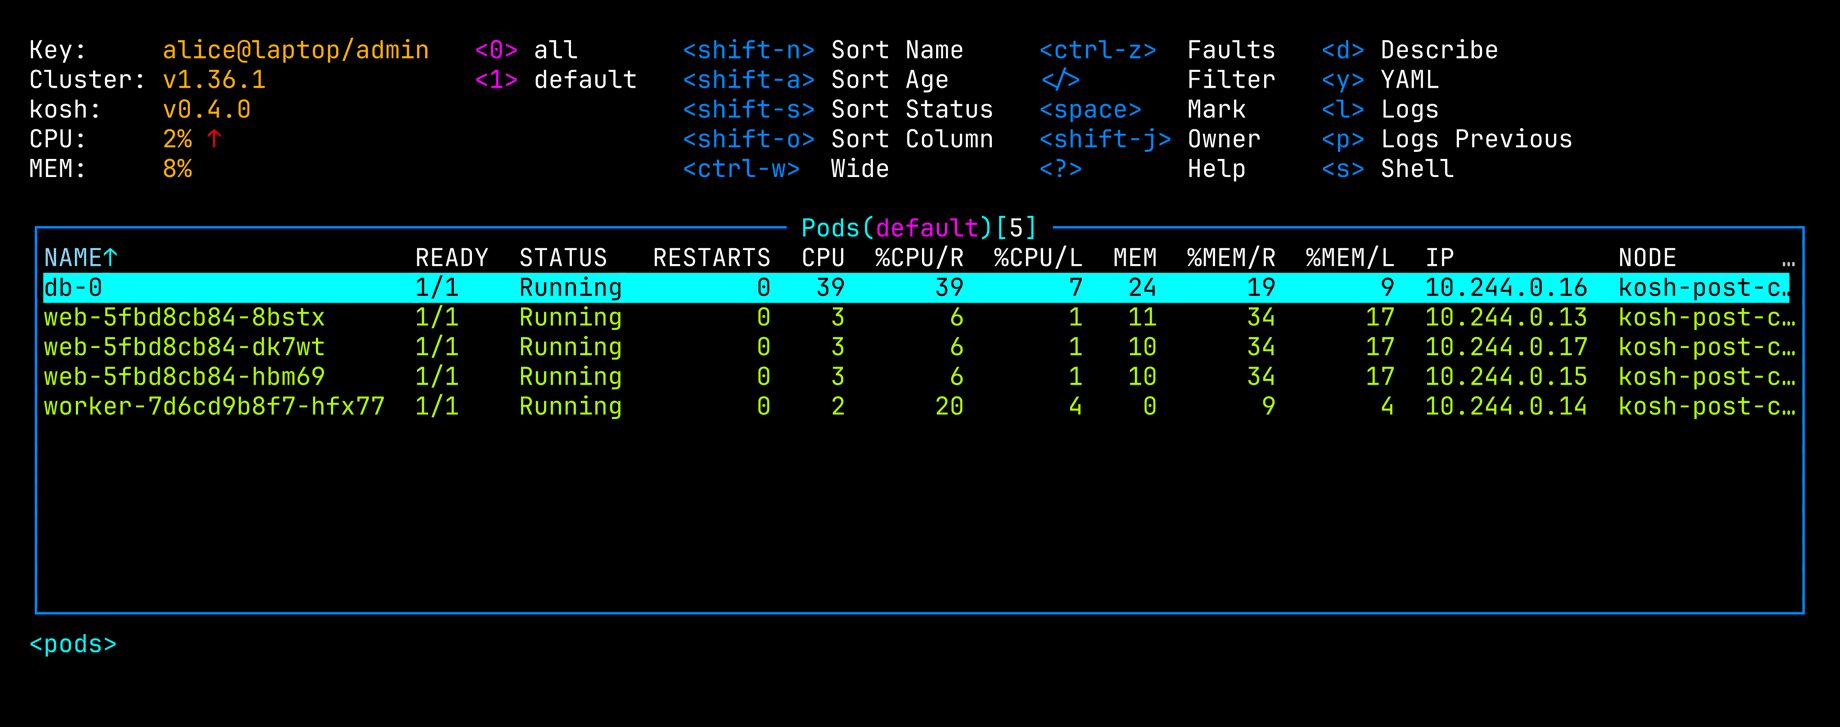Click IP address 10.244.0.16
The height and width of the screenshot is (727, 1840).
[1506, 288]
